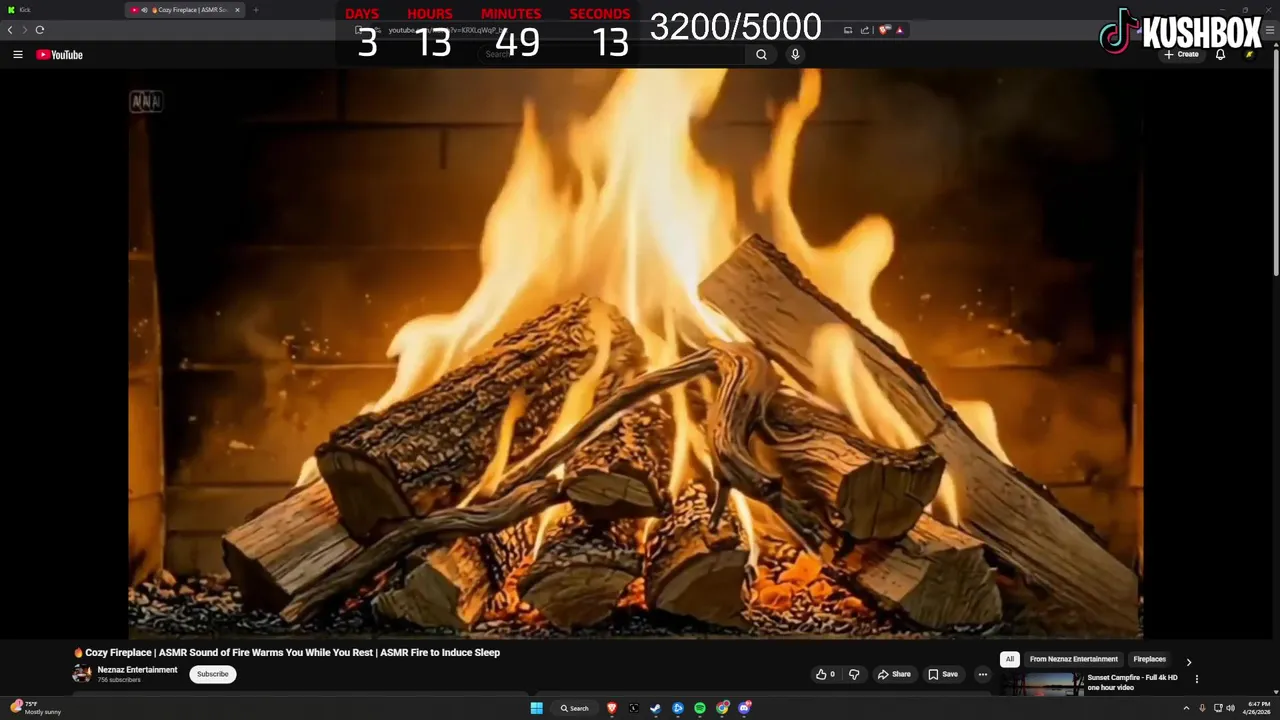Open terminal app from taskbar
This screenshot has height=720, width=1280.
(x=634, y=708)
